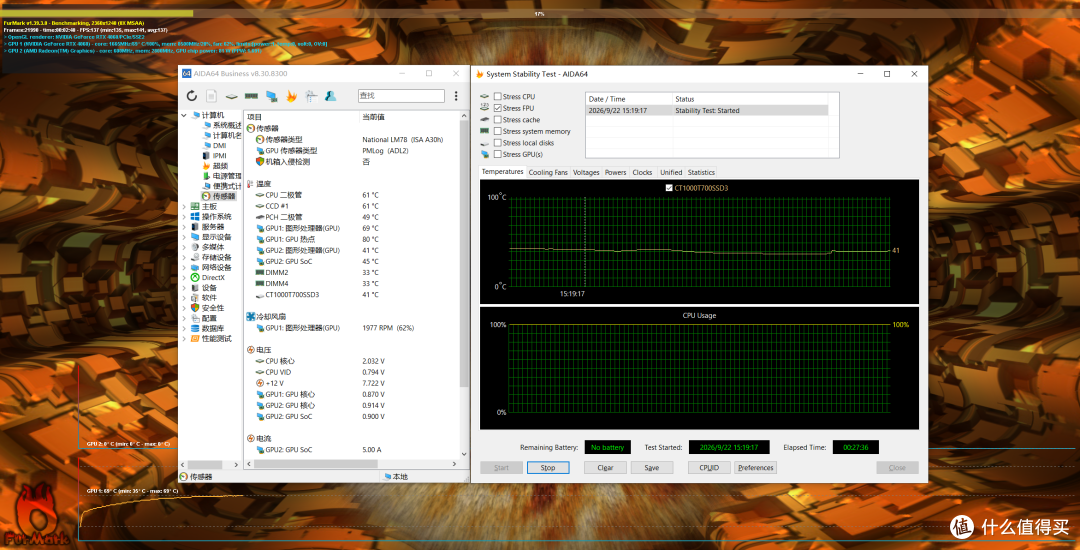Switch to the Clocks tab
1080x550 pixels.
pos(643,172)
